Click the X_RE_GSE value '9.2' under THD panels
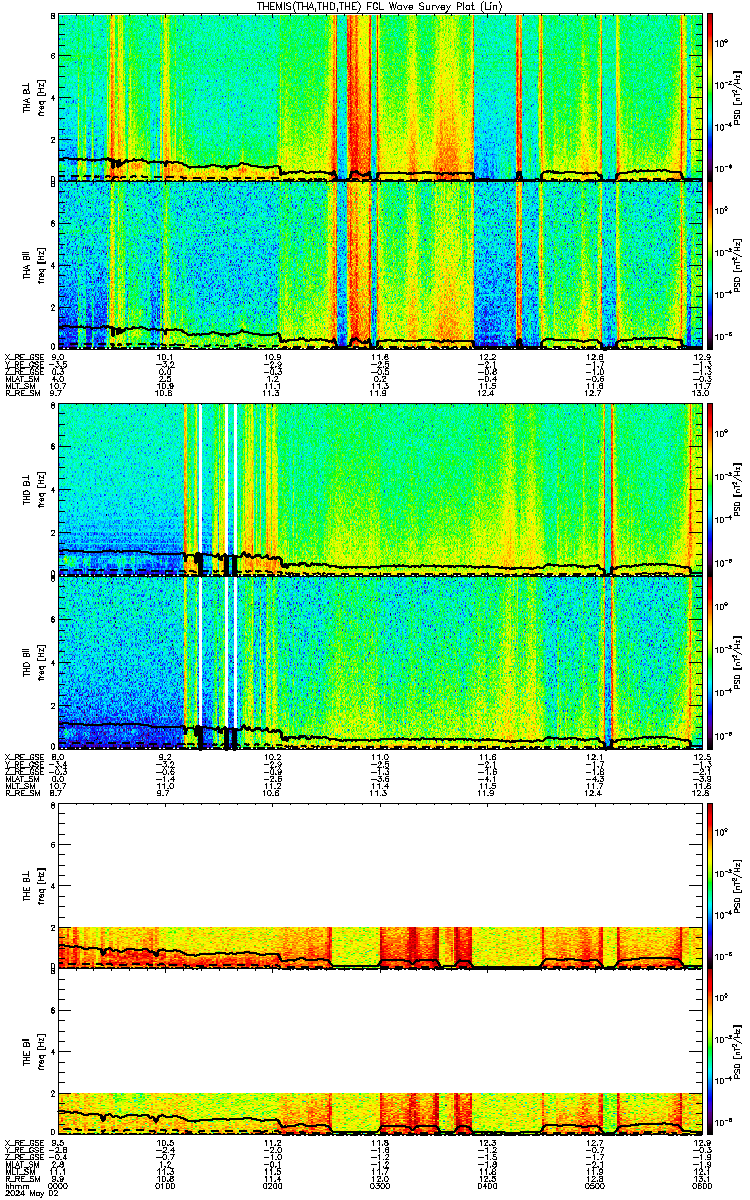This screenshot has width=750, height=1200. (166, 757)
